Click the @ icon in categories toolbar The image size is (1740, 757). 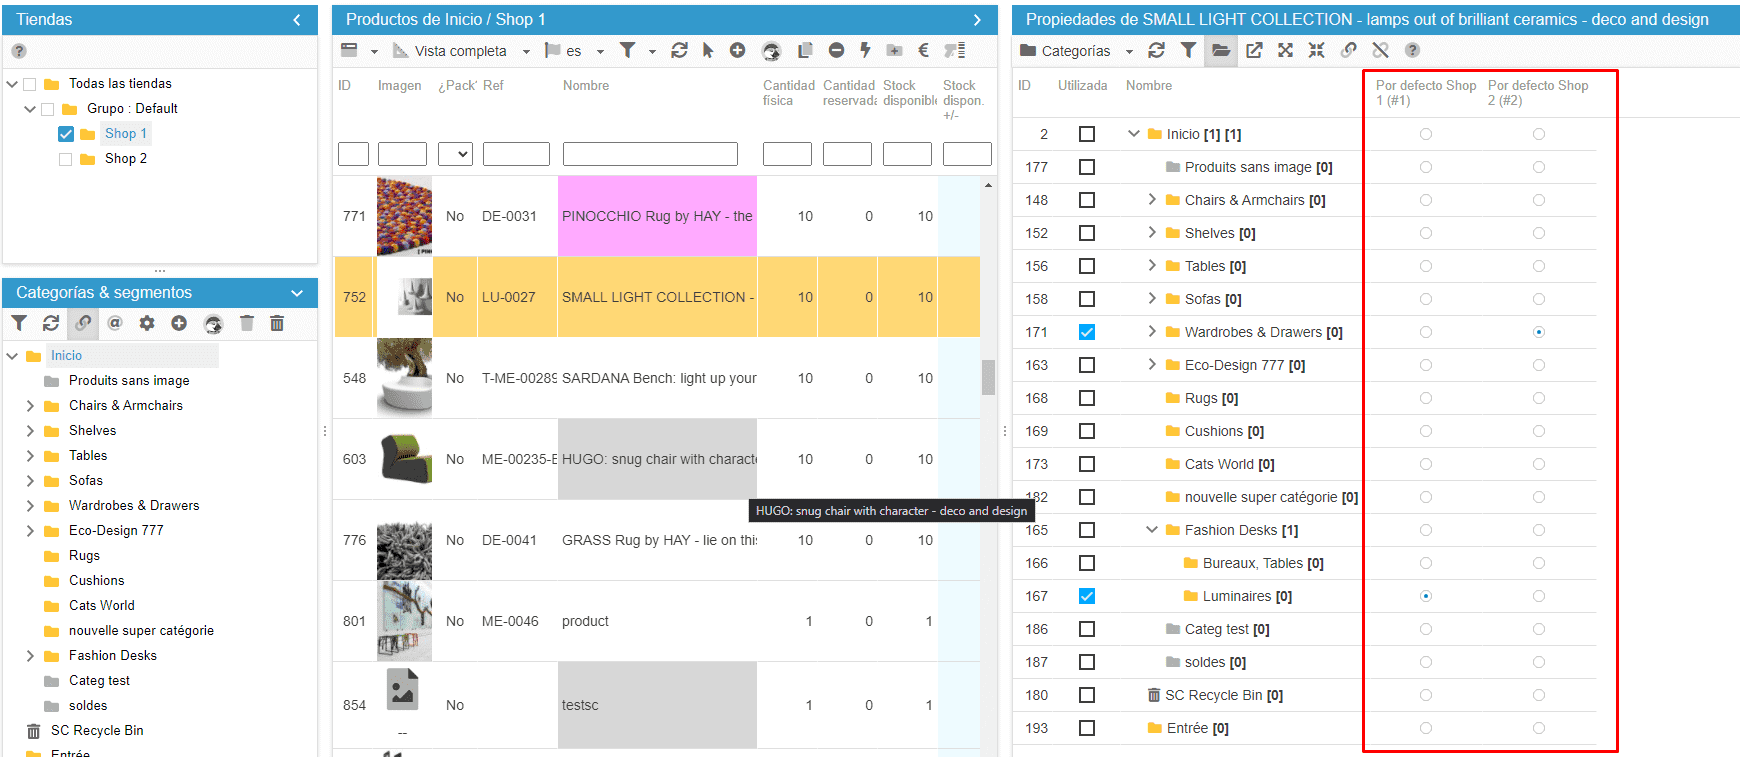(115, 323)
